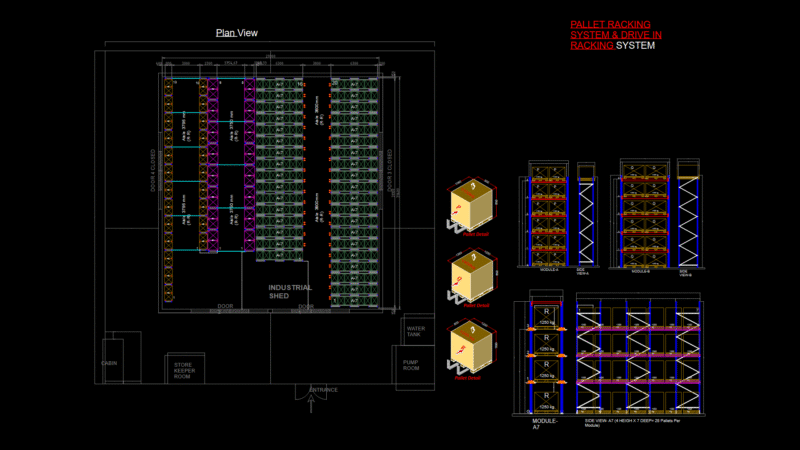Select the right "DOOR" label on the shed's bottom wall
800x450 pixels.
pyautogui.click(x=306, y=307)
